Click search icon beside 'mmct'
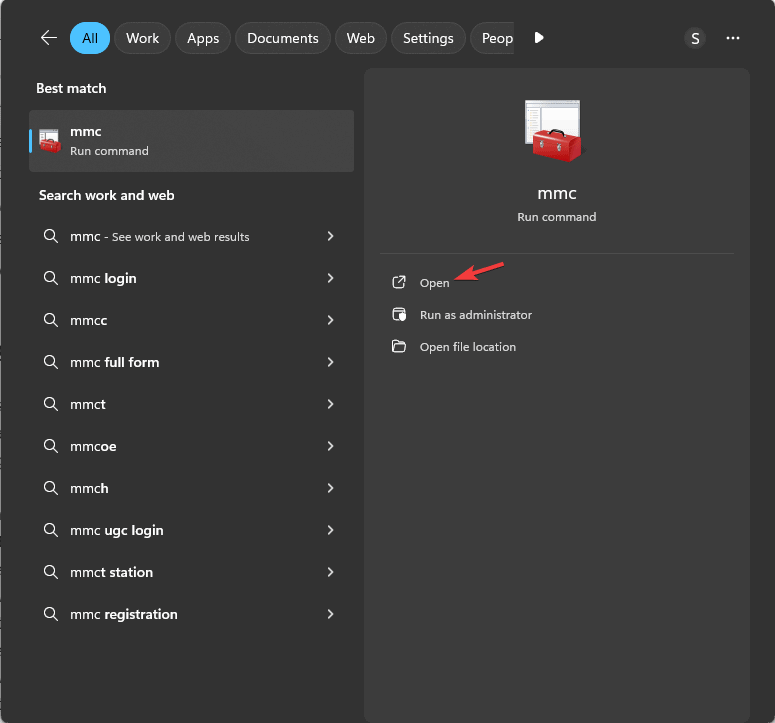This screenshot has width=775, height=723. [50, 404]
